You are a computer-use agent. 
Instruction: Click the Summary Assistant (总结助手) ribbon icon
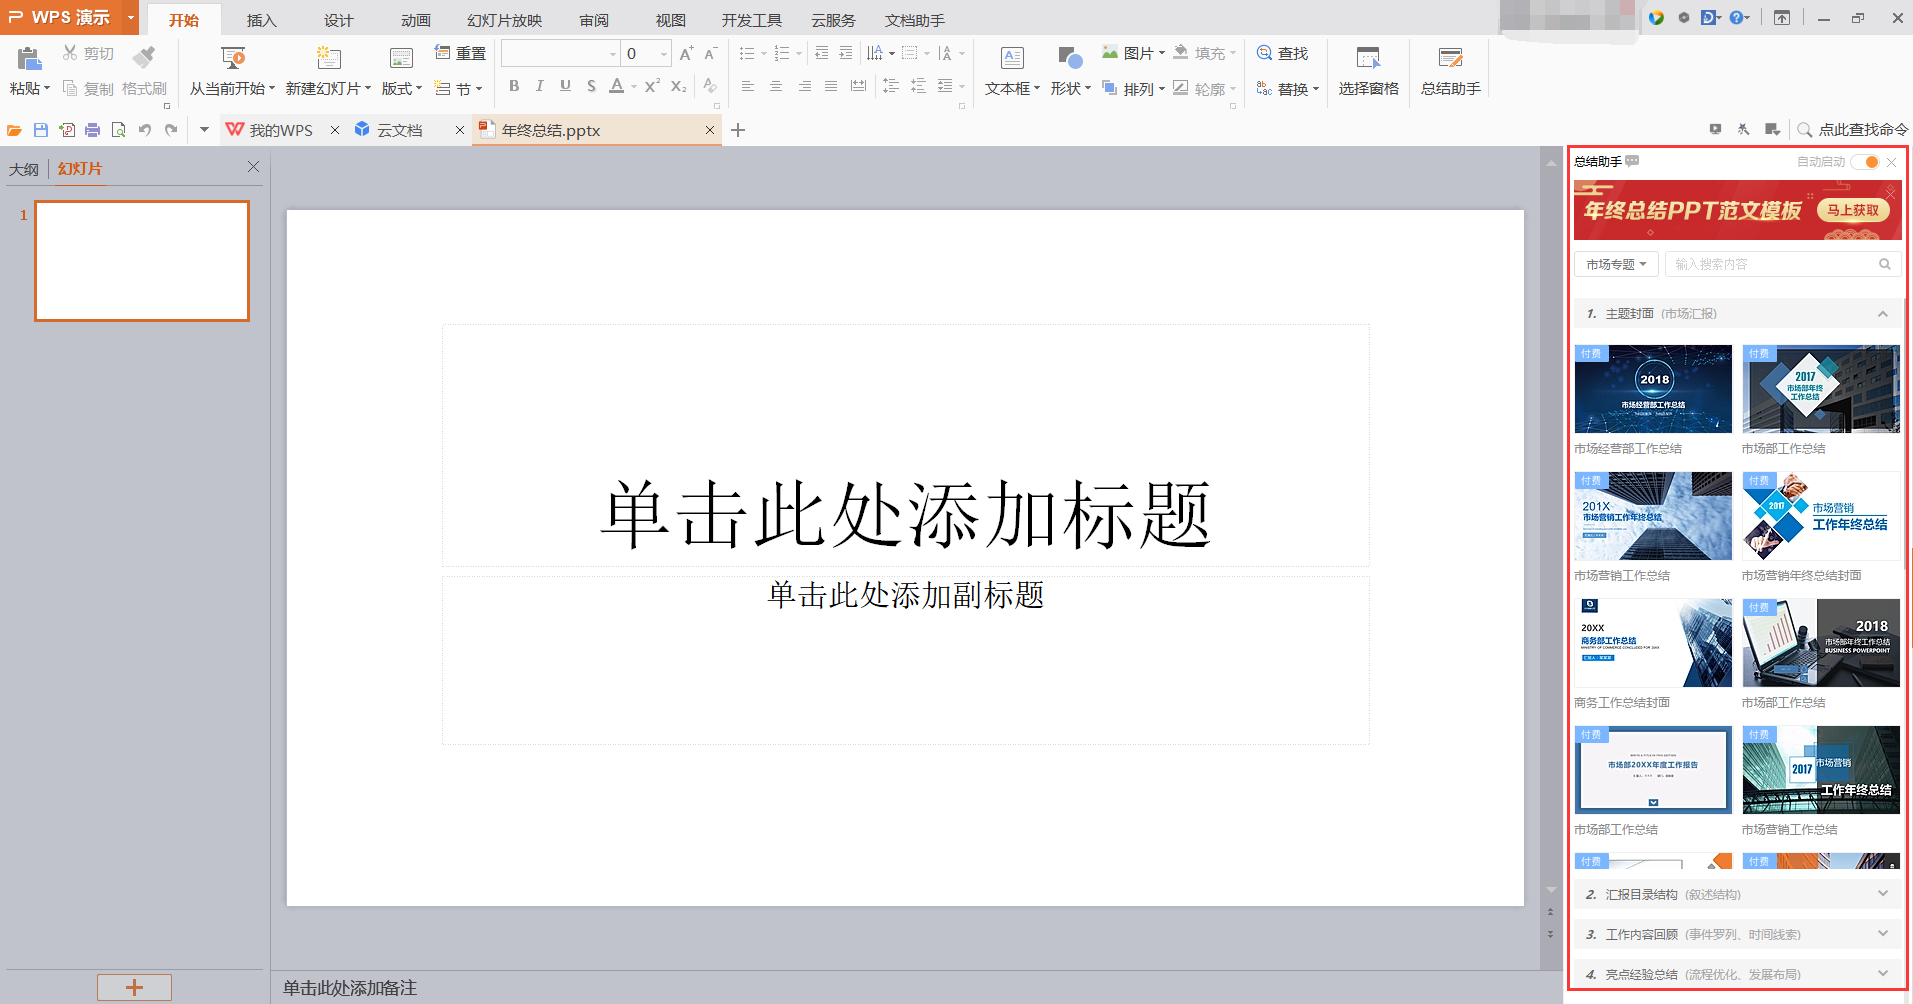point(1450,58)
